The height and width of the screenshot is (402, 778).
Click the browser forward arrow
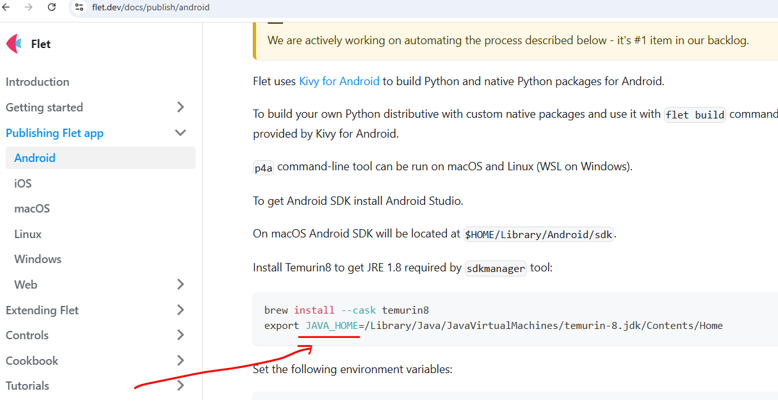(29, 7)
